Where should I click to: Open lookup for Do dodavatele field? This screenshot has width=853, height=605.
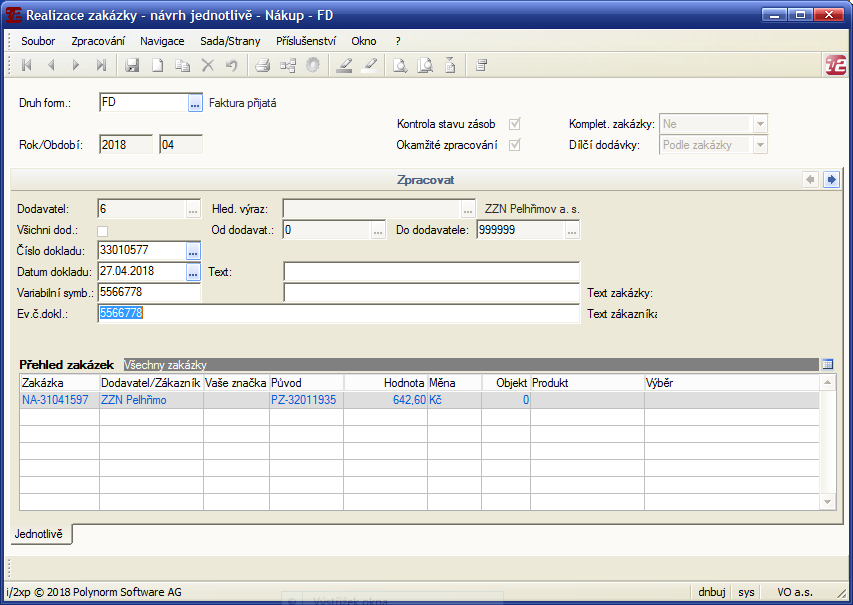572,230
